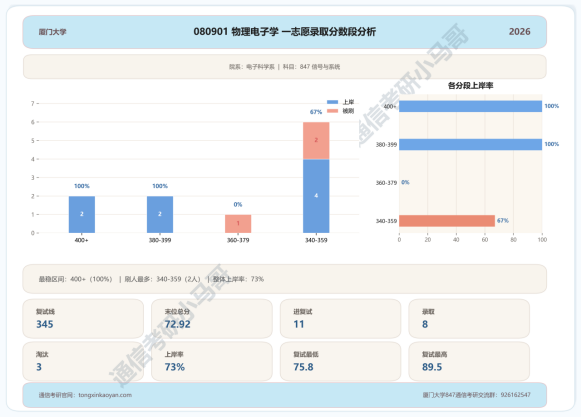Click the "340-359" x-axis label under the stacked chart
Screen dimensions: 581x418
click(x=316, y=240)
